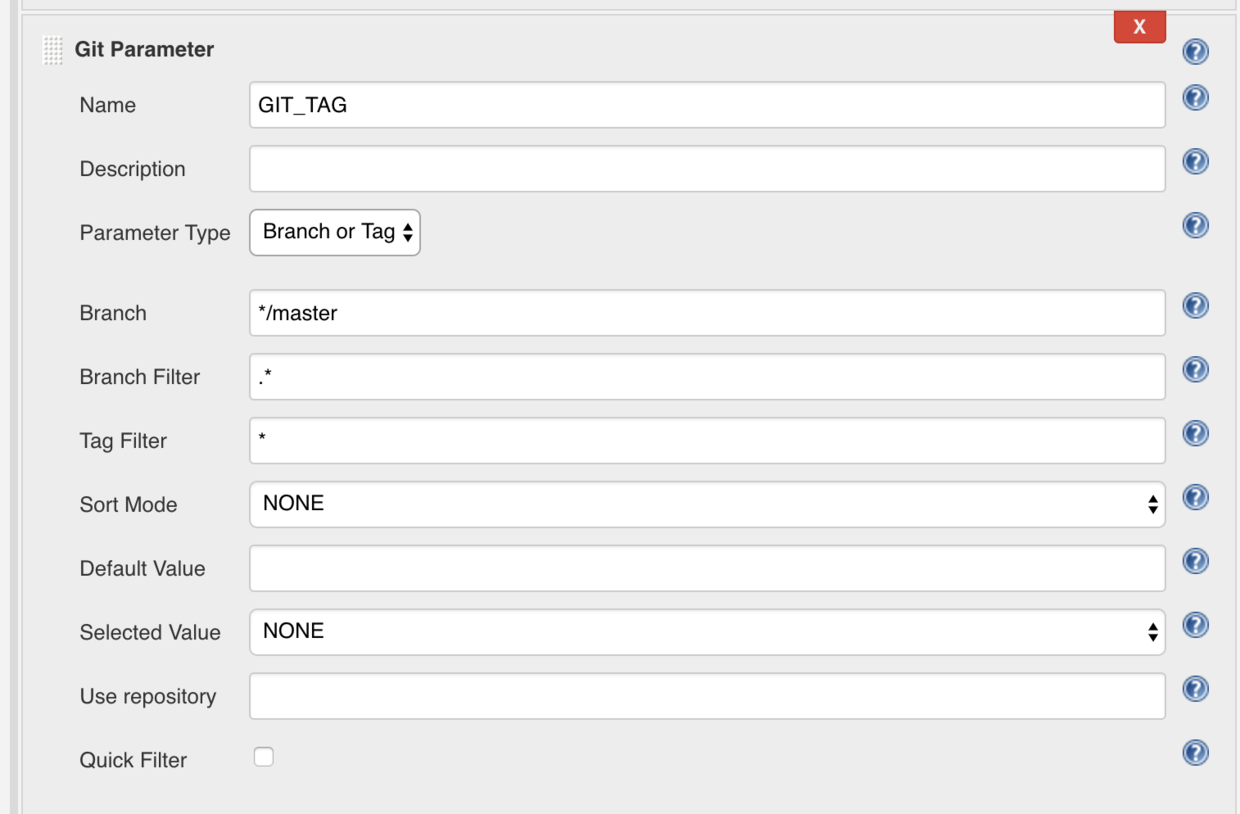This screenshot has width=1240, height=814.
Task: Show help for Parameter Type
Action: [x=1195, y=226]
